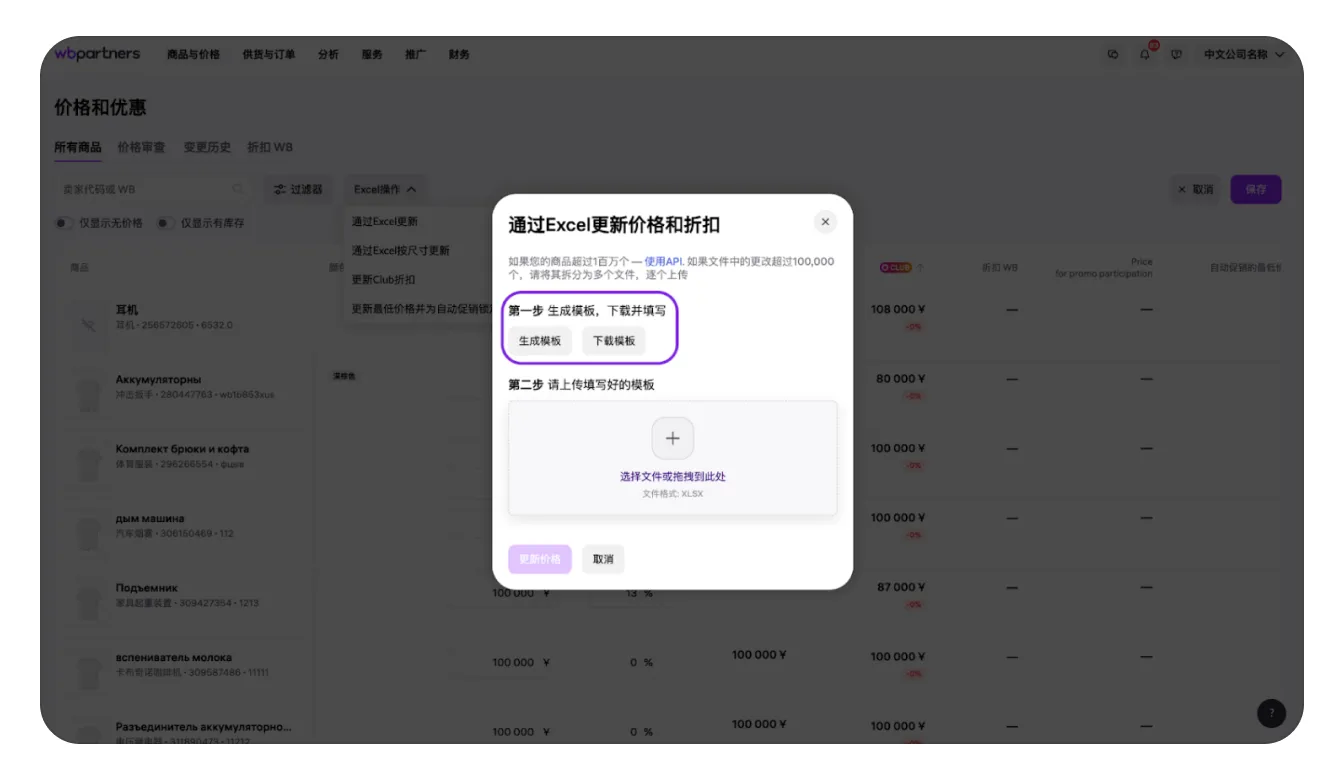Close the Excel update dialog with X
The height and width of the screenshot is (780, 1344).
[x=825, y=222]
